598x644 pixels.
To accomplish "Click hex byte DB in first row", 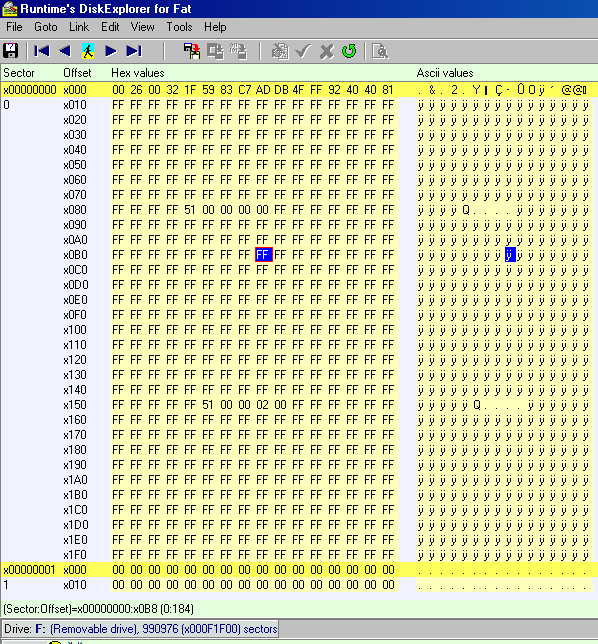I will click(x=281, y=90).
